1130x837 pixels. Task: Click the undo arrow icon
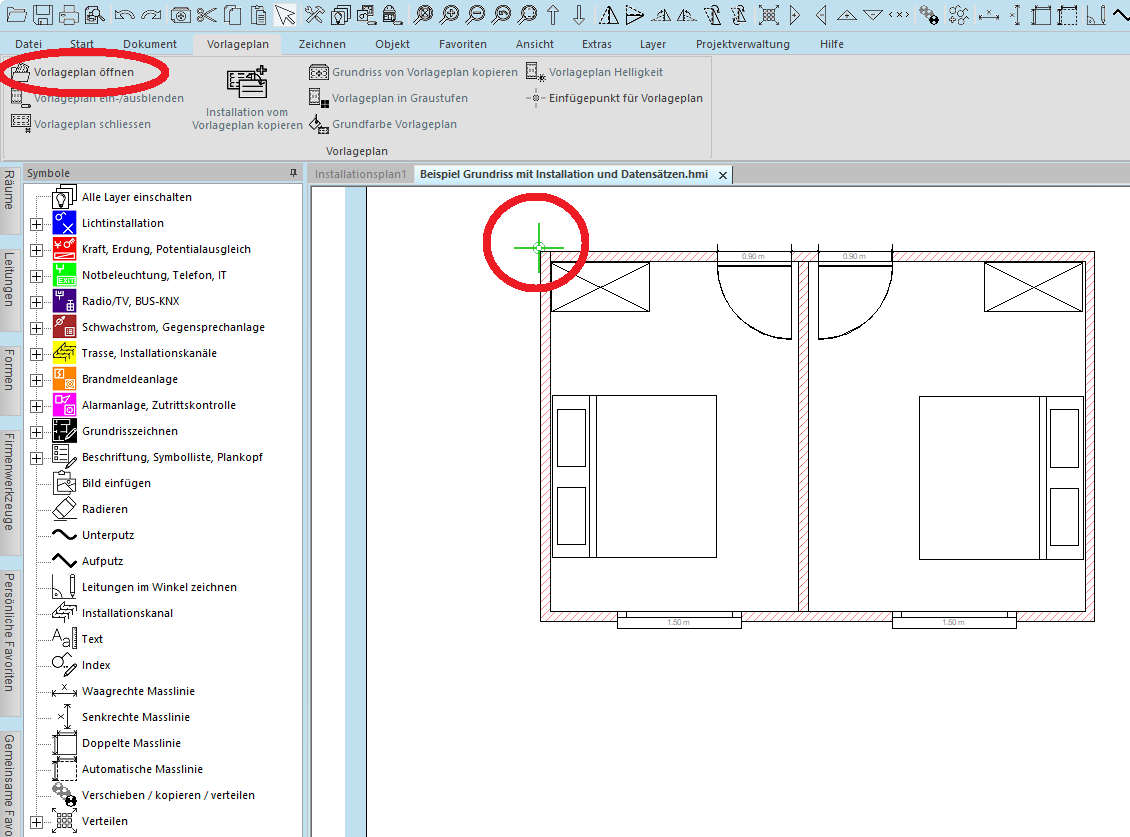[x=124, y=15]
